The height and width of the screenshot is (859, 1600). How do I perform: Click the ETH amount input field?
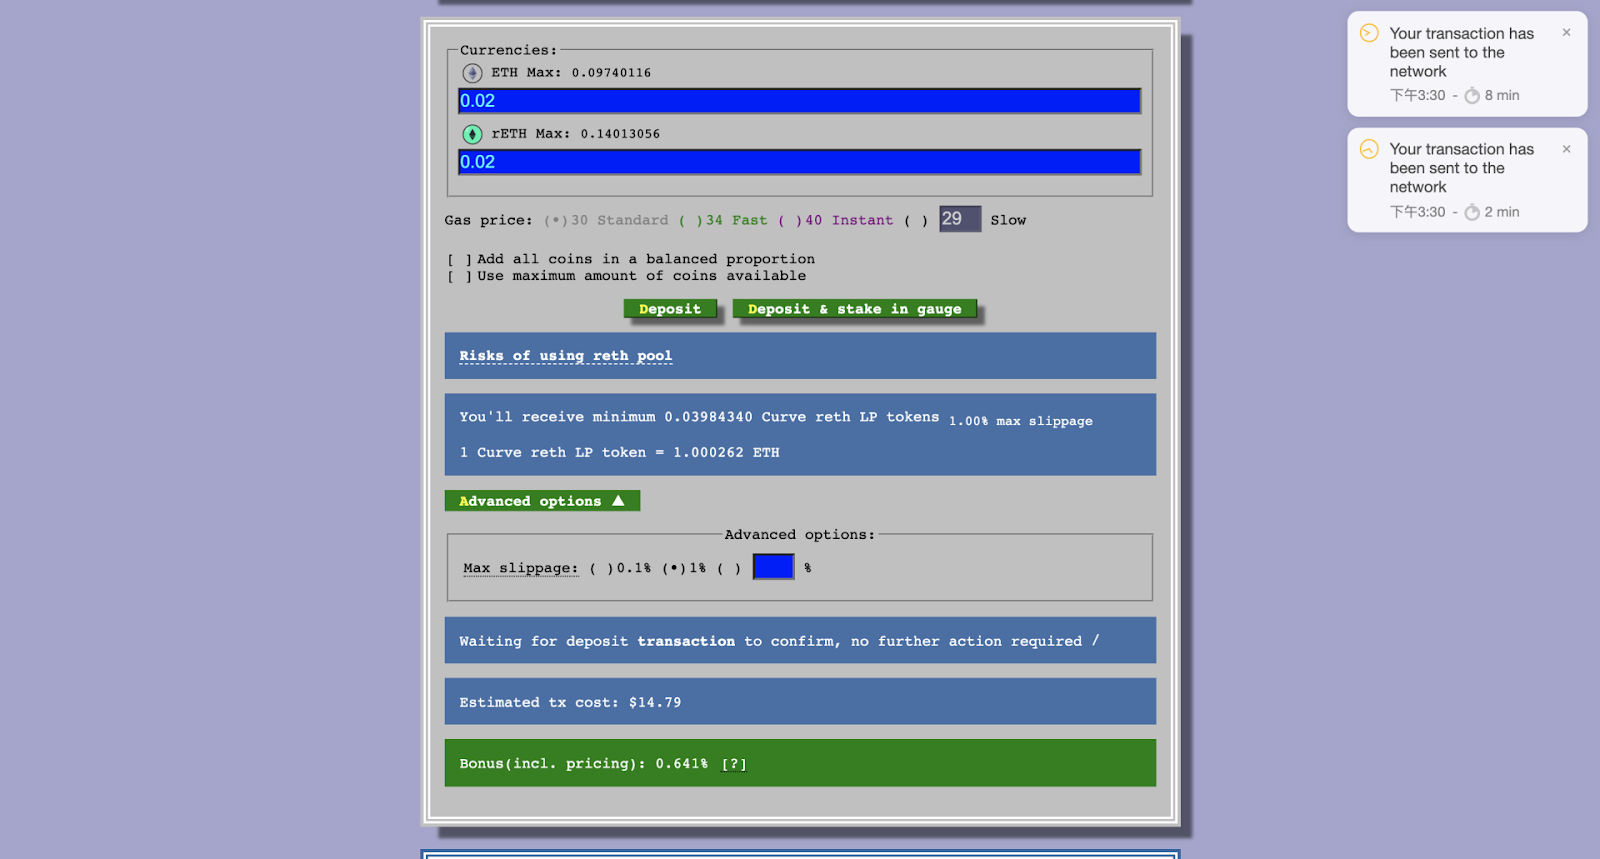799,101
